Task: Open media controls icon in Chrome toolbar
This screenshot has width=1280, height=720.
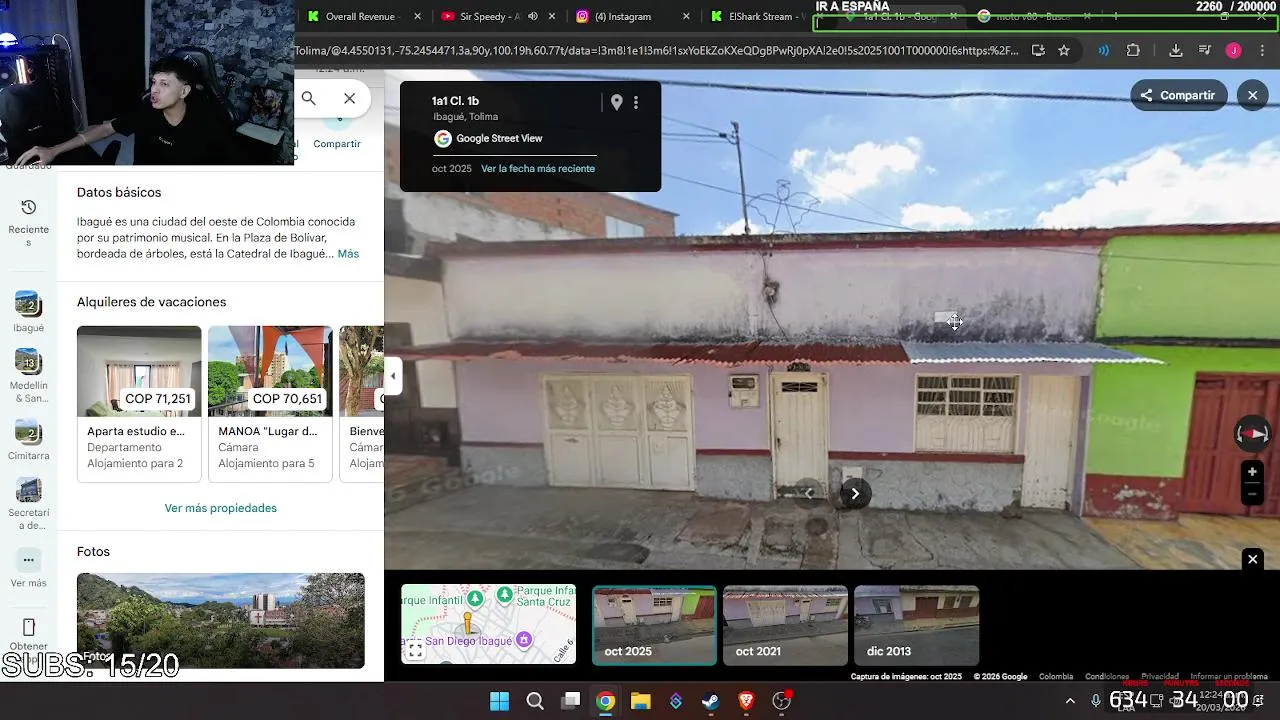Action: 1205,50
